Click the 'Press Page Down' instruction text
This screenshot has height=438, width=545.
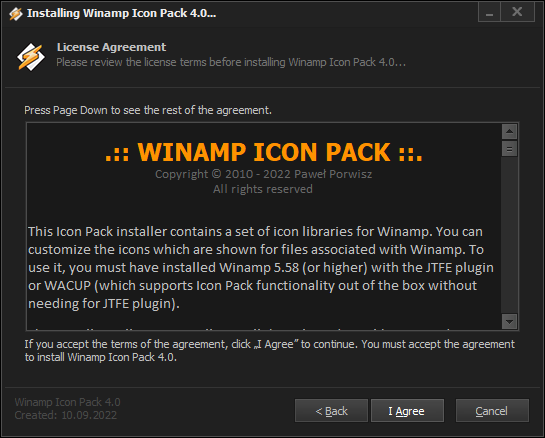click(148, 110)
